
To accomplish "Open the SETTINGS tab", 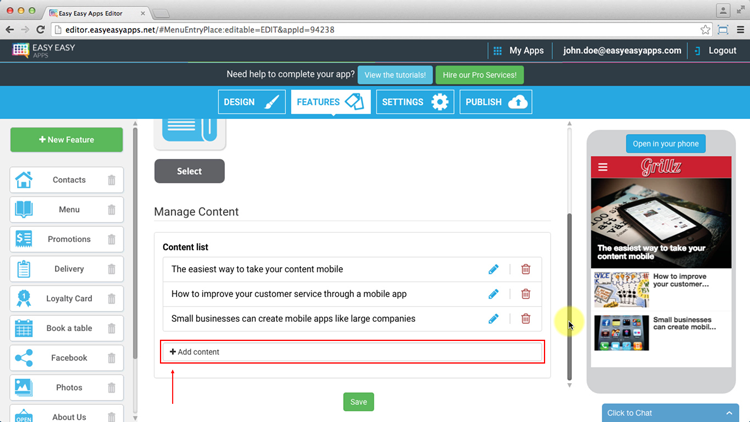I will tap(414, 102).
